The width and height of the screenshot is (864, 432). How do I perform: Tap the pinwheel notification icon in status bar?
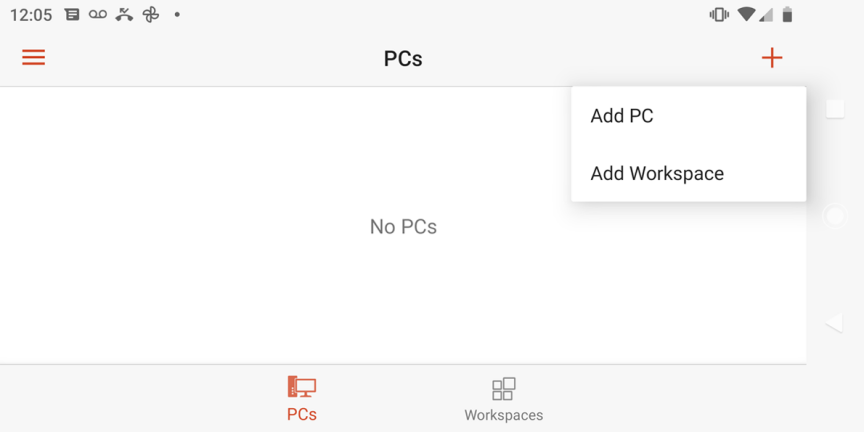click(x=151, y=15)
